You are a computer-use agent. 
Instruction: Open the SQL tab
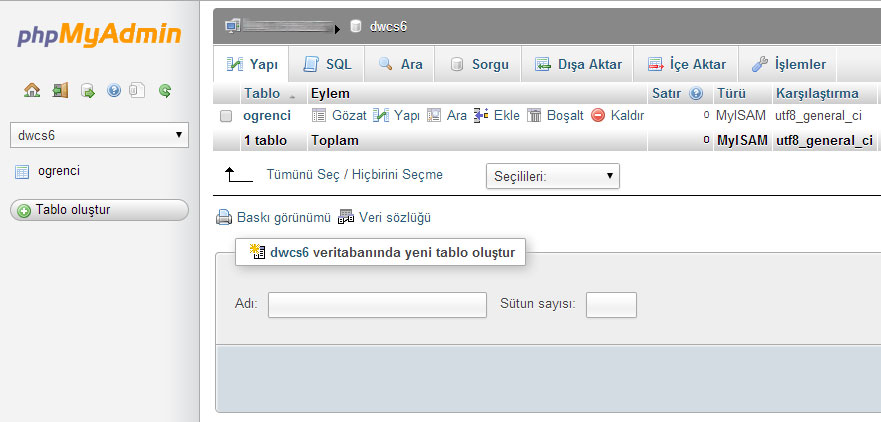pos(327,65)
